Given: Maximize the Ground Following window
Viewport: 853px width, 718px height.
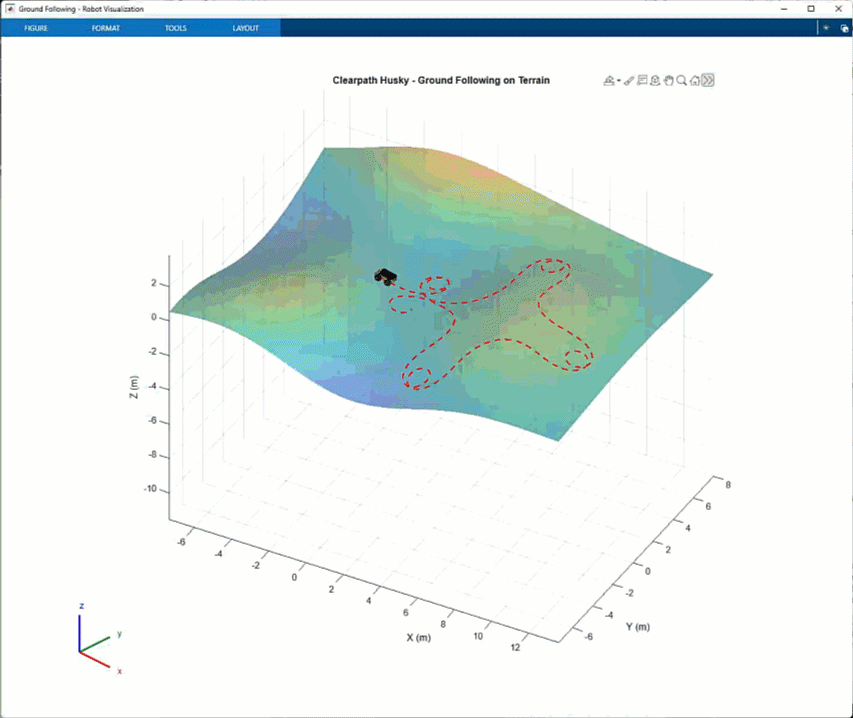Looking at the screenshot, I should (x=811, y=9).
